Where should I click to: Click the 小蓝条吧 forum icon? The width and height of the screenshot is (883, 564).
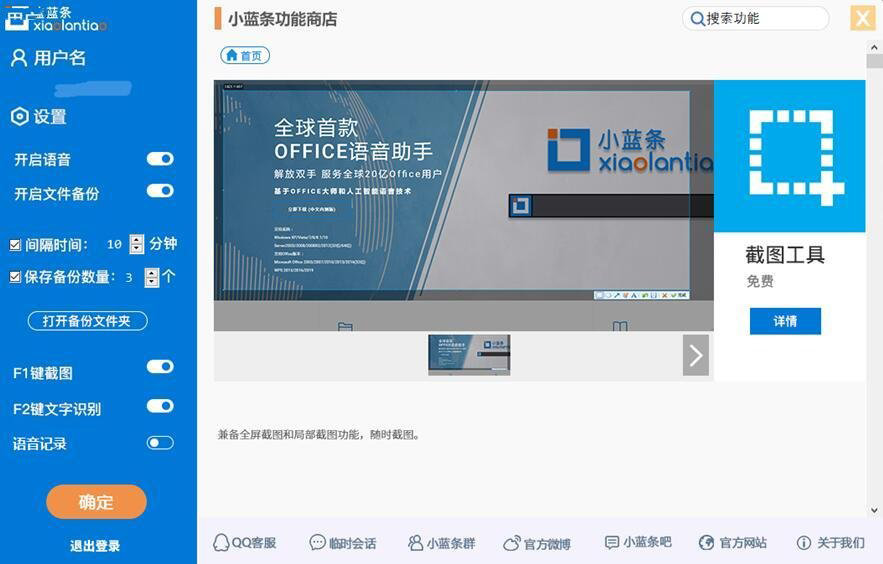[x=612, y=542]
